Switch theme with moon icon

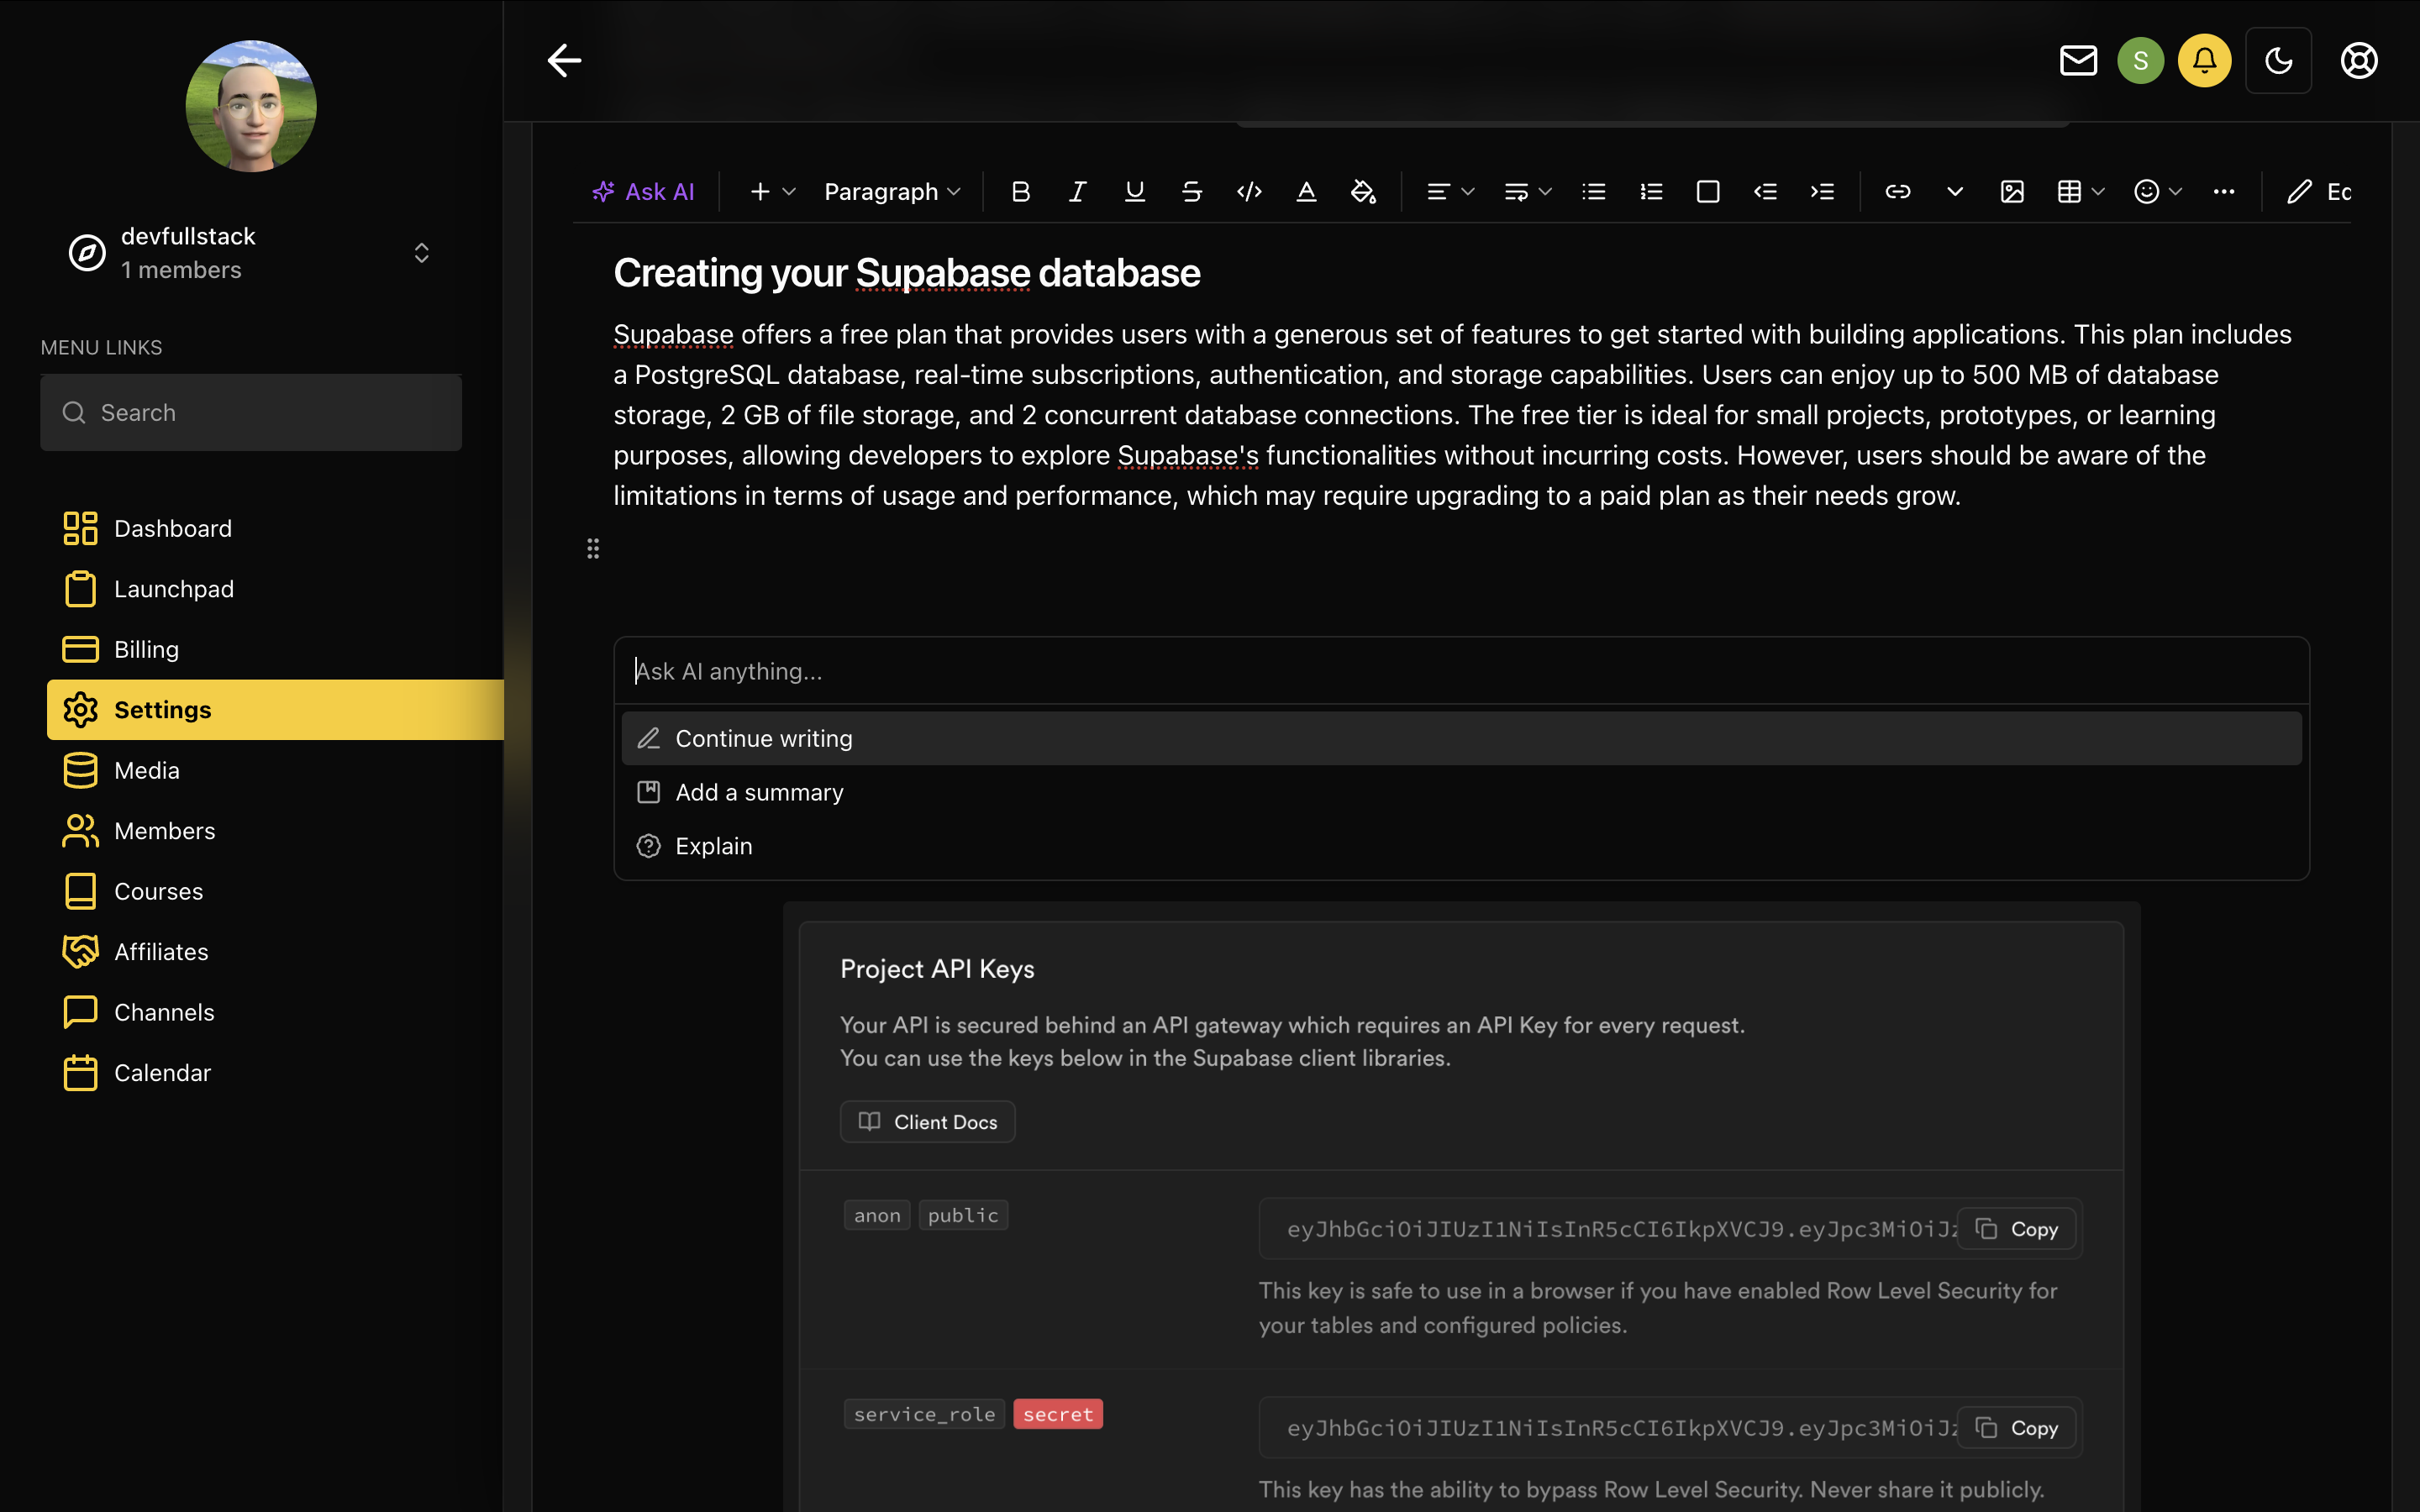[2278, 61]
